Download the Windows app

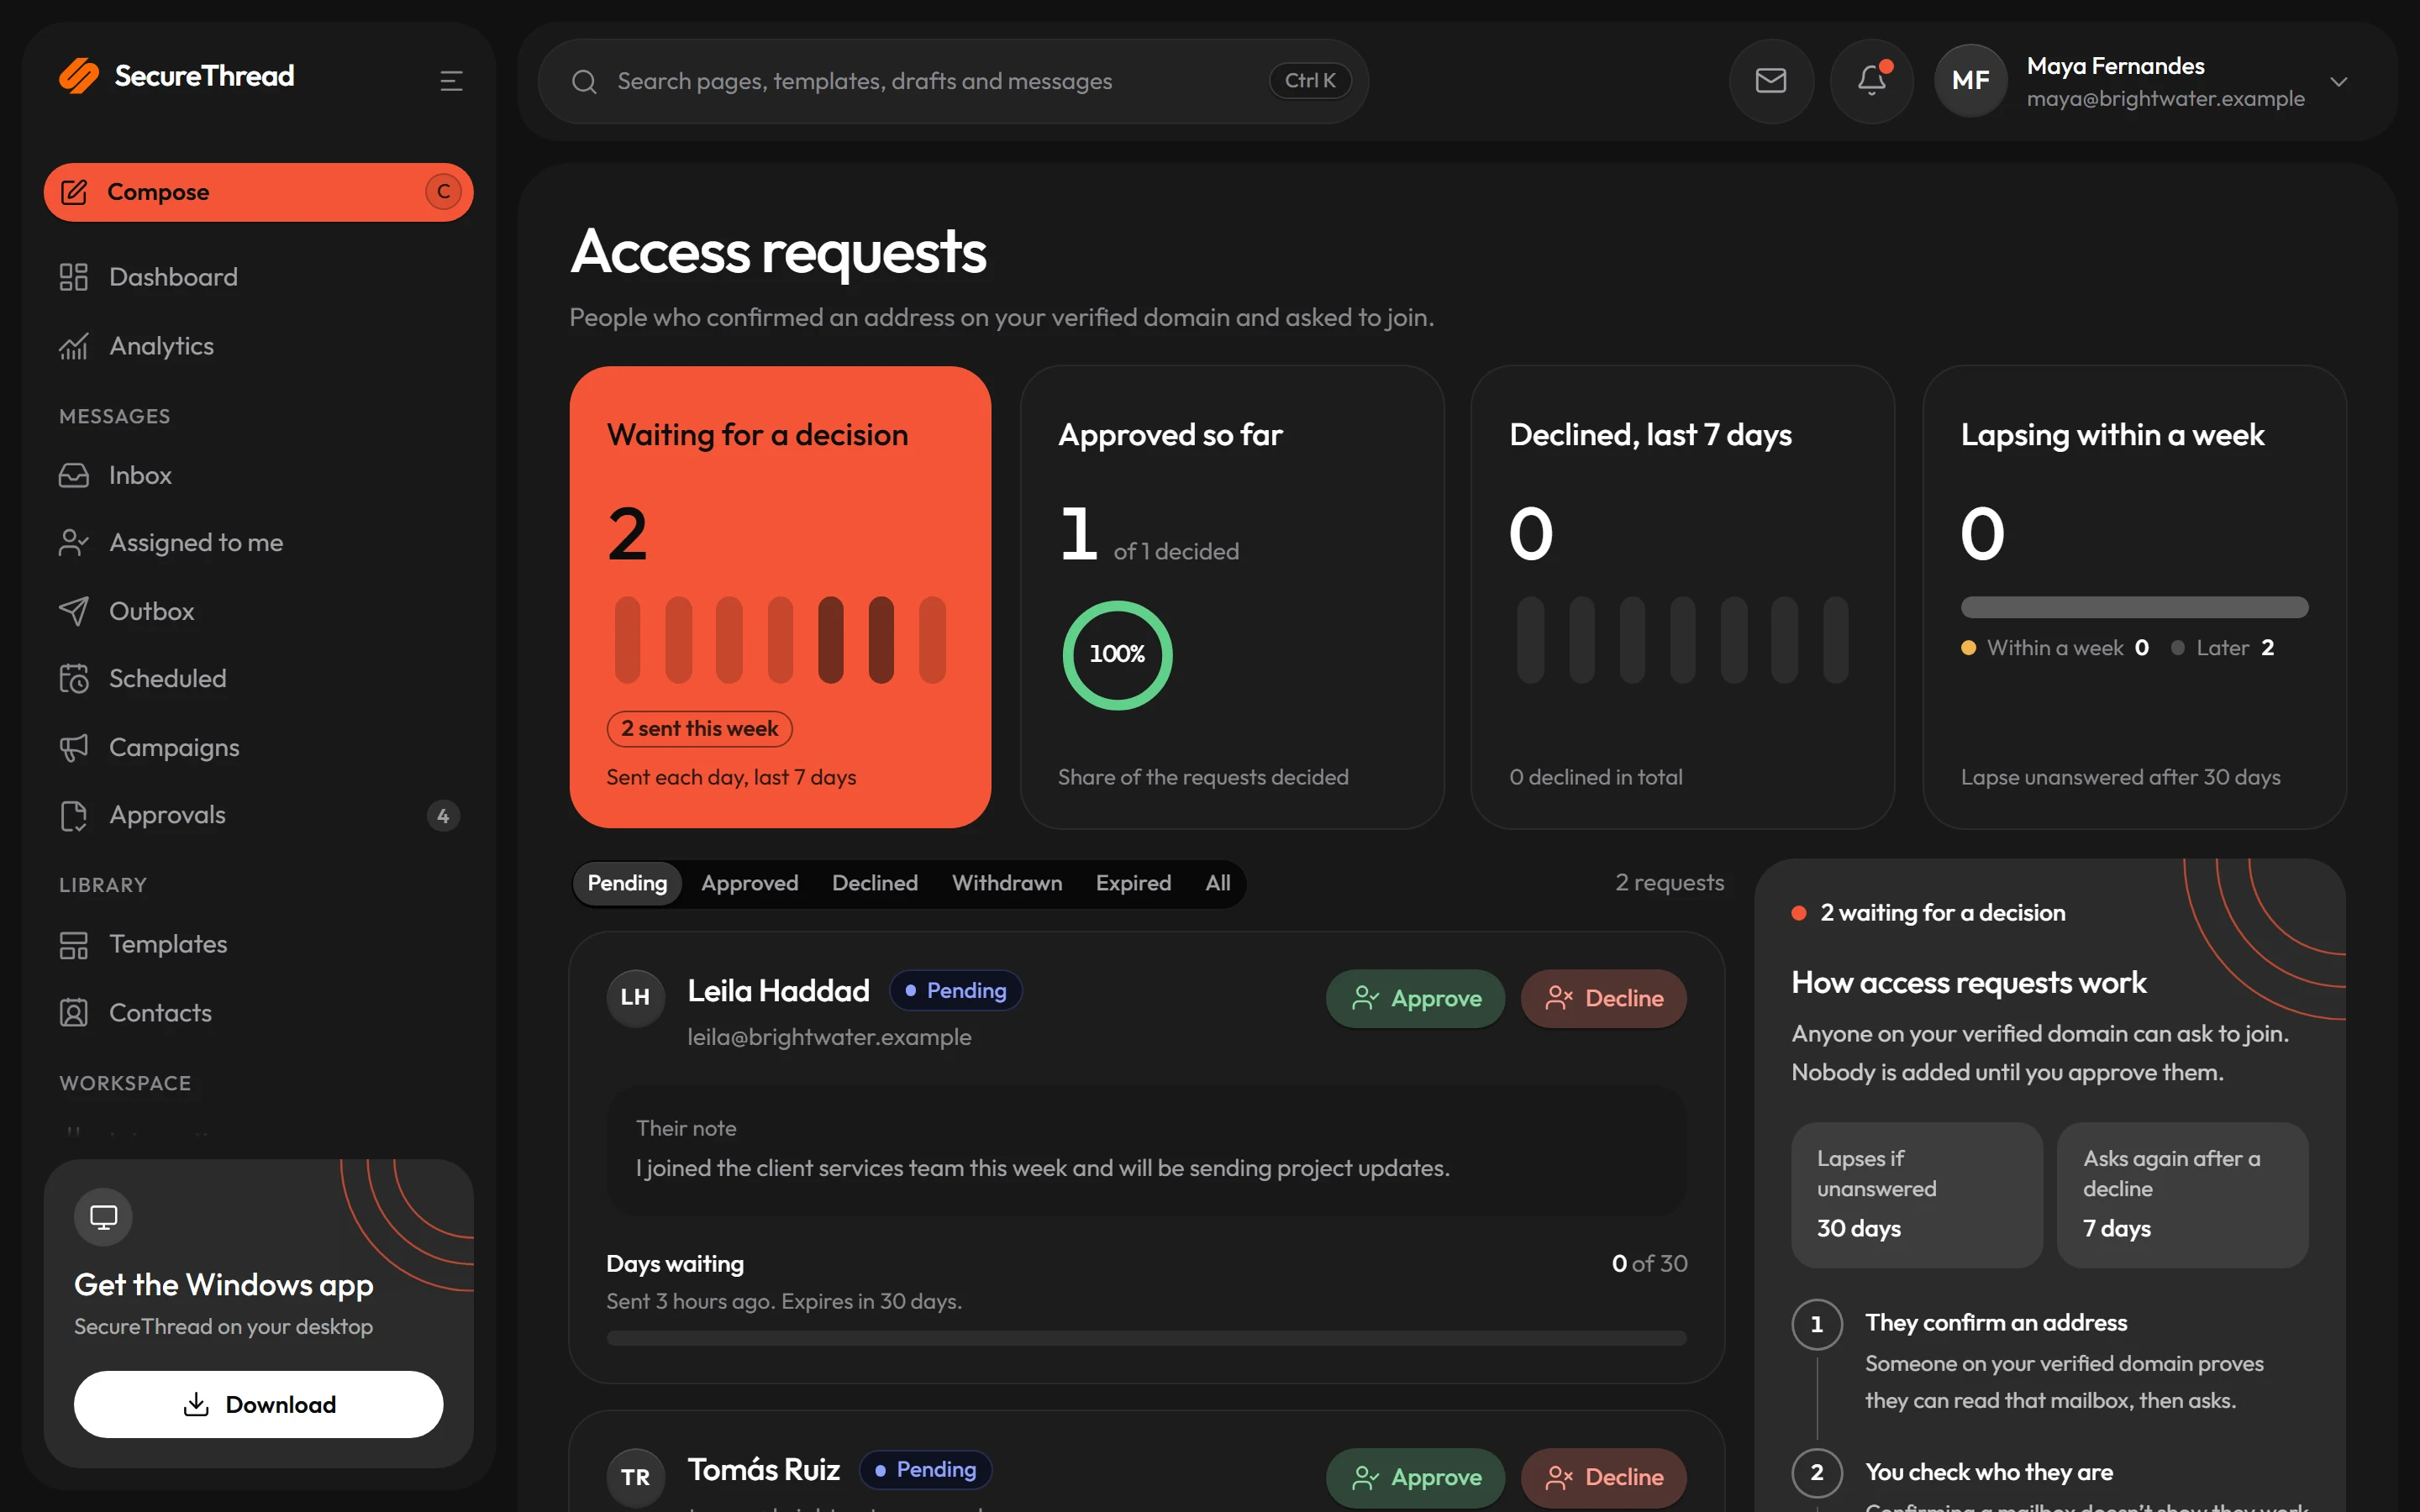pyautogui.click(x=258, y=1404)
